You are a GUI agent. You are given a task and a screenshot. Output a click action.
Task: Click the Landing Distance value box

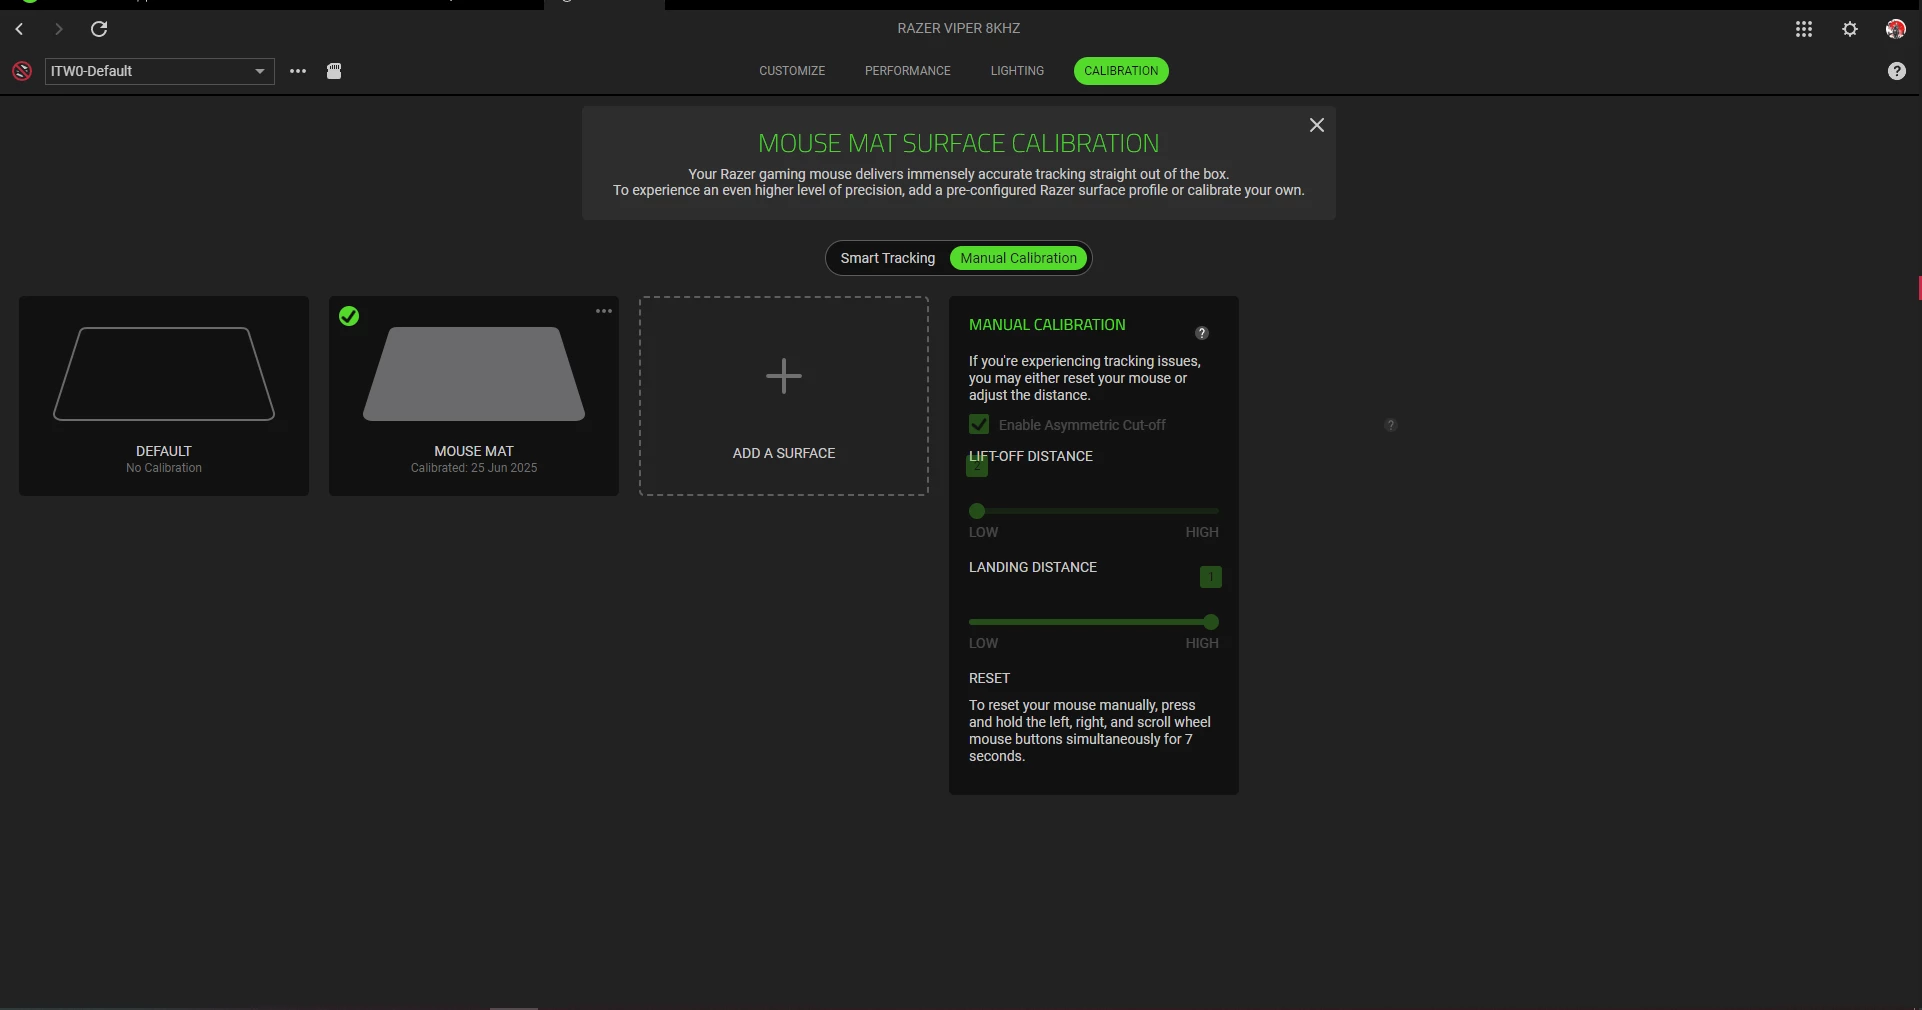(1210, 577)
